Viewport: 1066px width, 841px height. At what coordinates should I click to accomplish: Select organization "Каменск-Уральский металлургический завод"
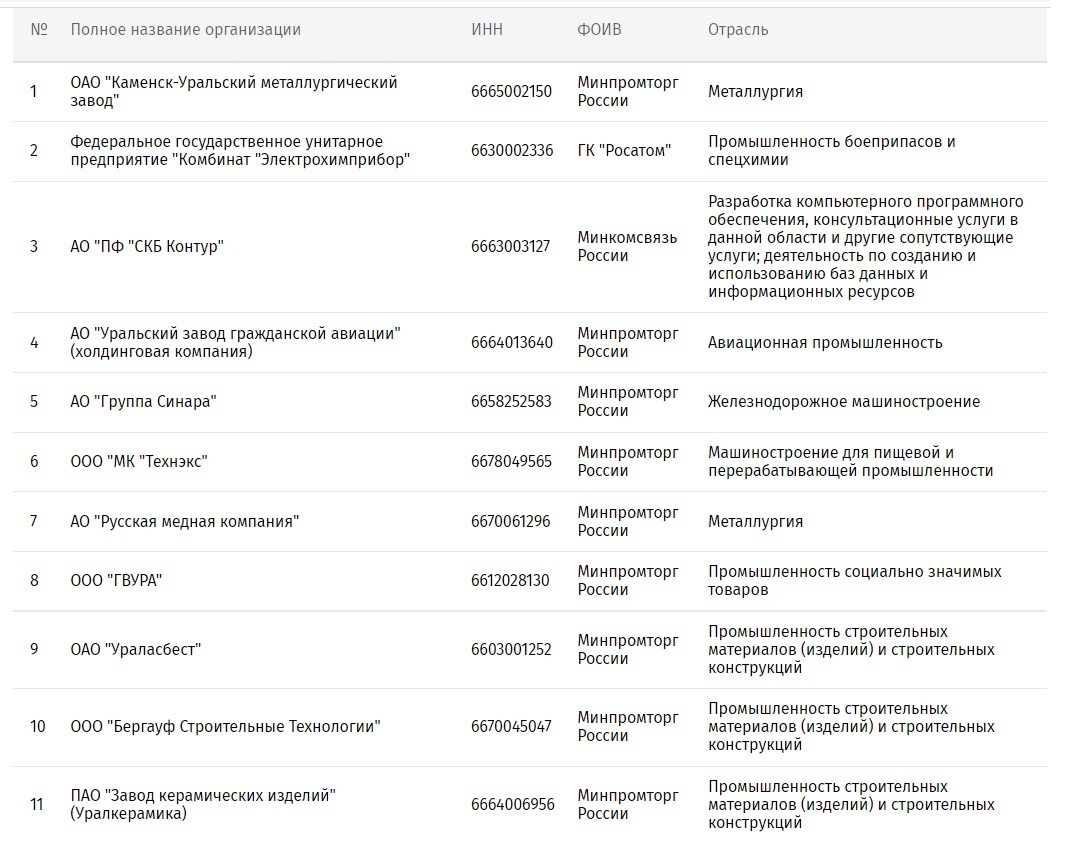coord(233,91)
